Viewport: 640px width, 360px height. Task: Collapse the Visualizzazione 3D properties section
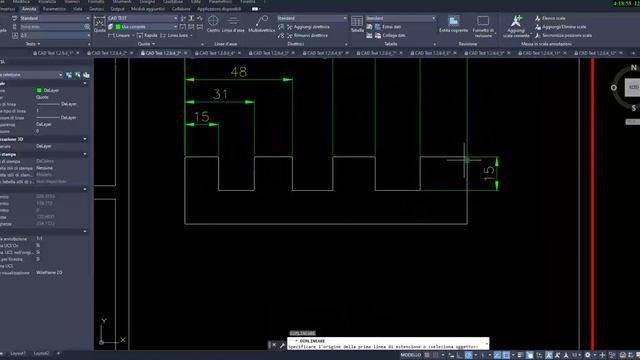tap(84, 139)
